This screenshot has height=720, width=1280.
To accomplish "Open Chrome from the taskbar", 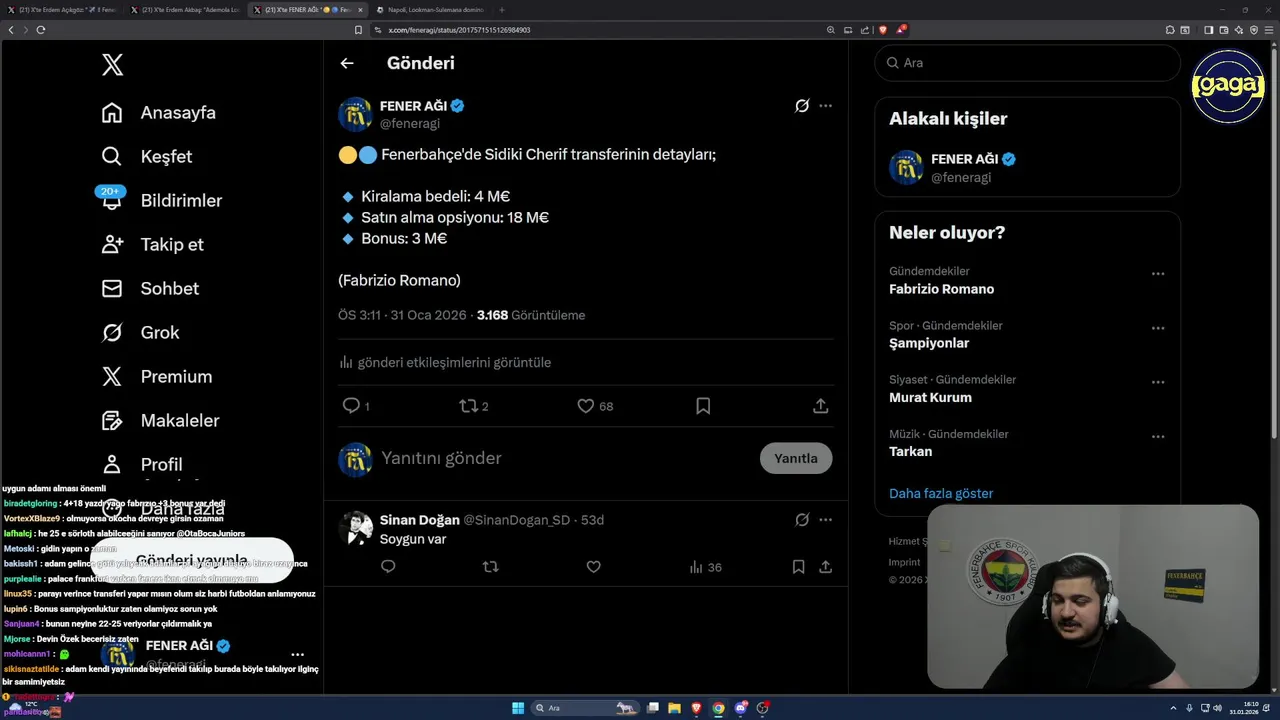I will [x=718, y=708].
